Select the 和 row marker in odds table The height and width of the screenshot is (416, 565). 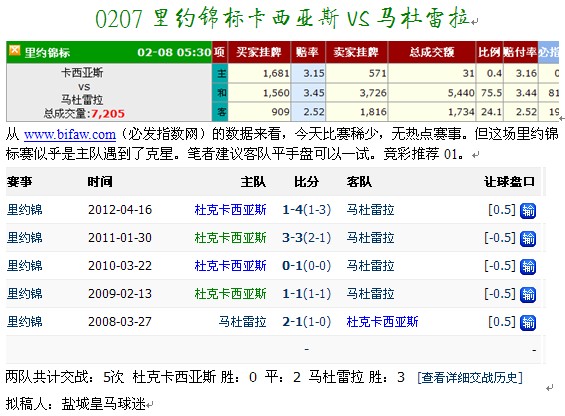220,93
